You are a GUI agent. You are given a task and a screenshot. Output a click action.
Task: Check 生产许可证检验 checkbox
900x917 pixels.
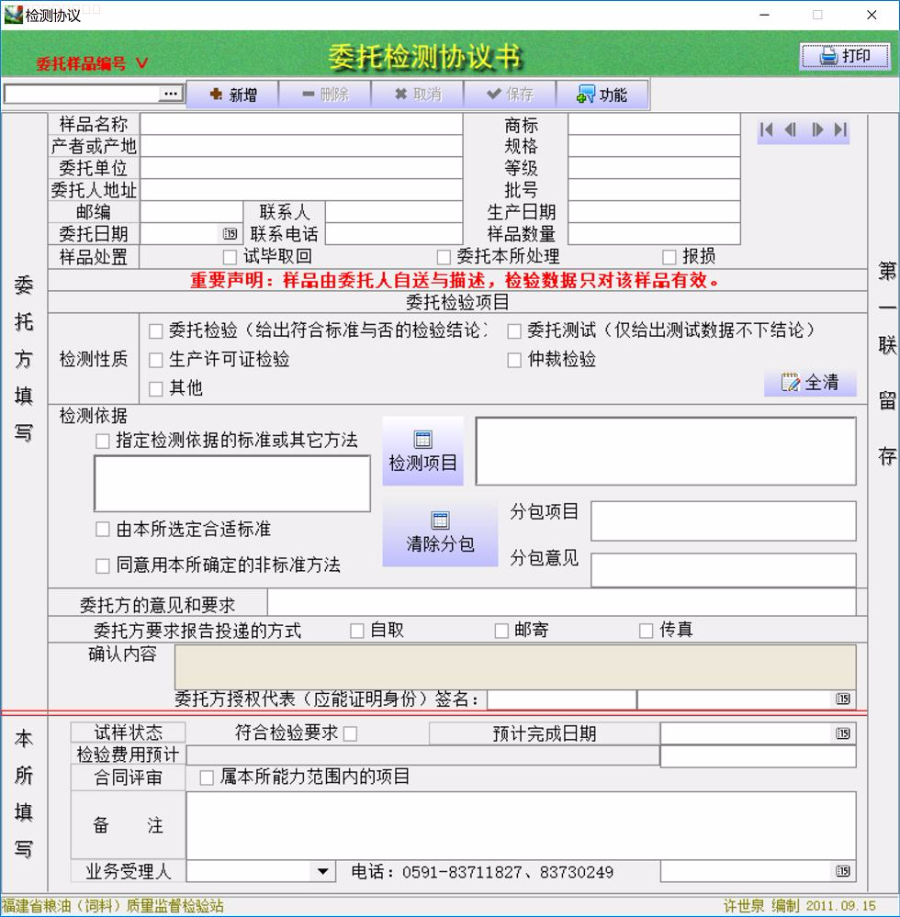[x=156, y=360]
